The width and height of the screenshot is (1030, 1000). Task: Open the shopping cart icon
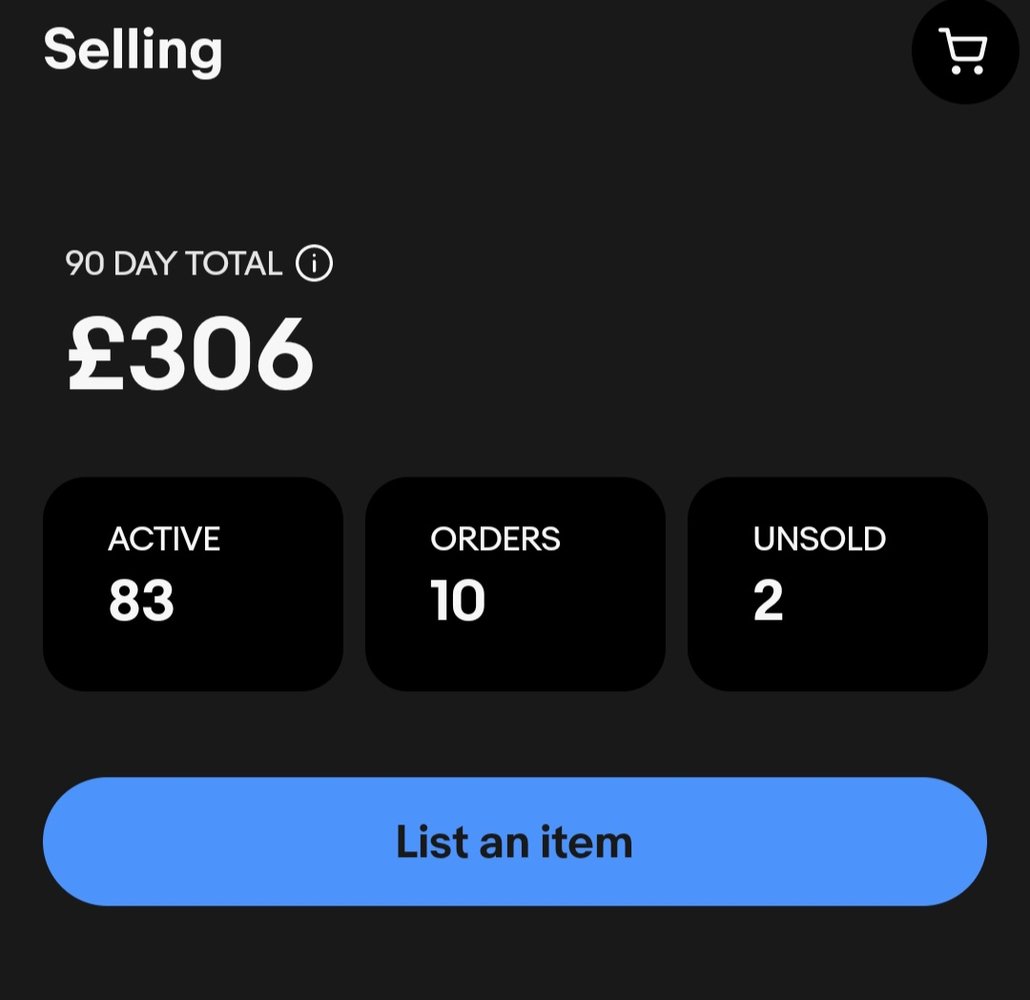point(963,51)
